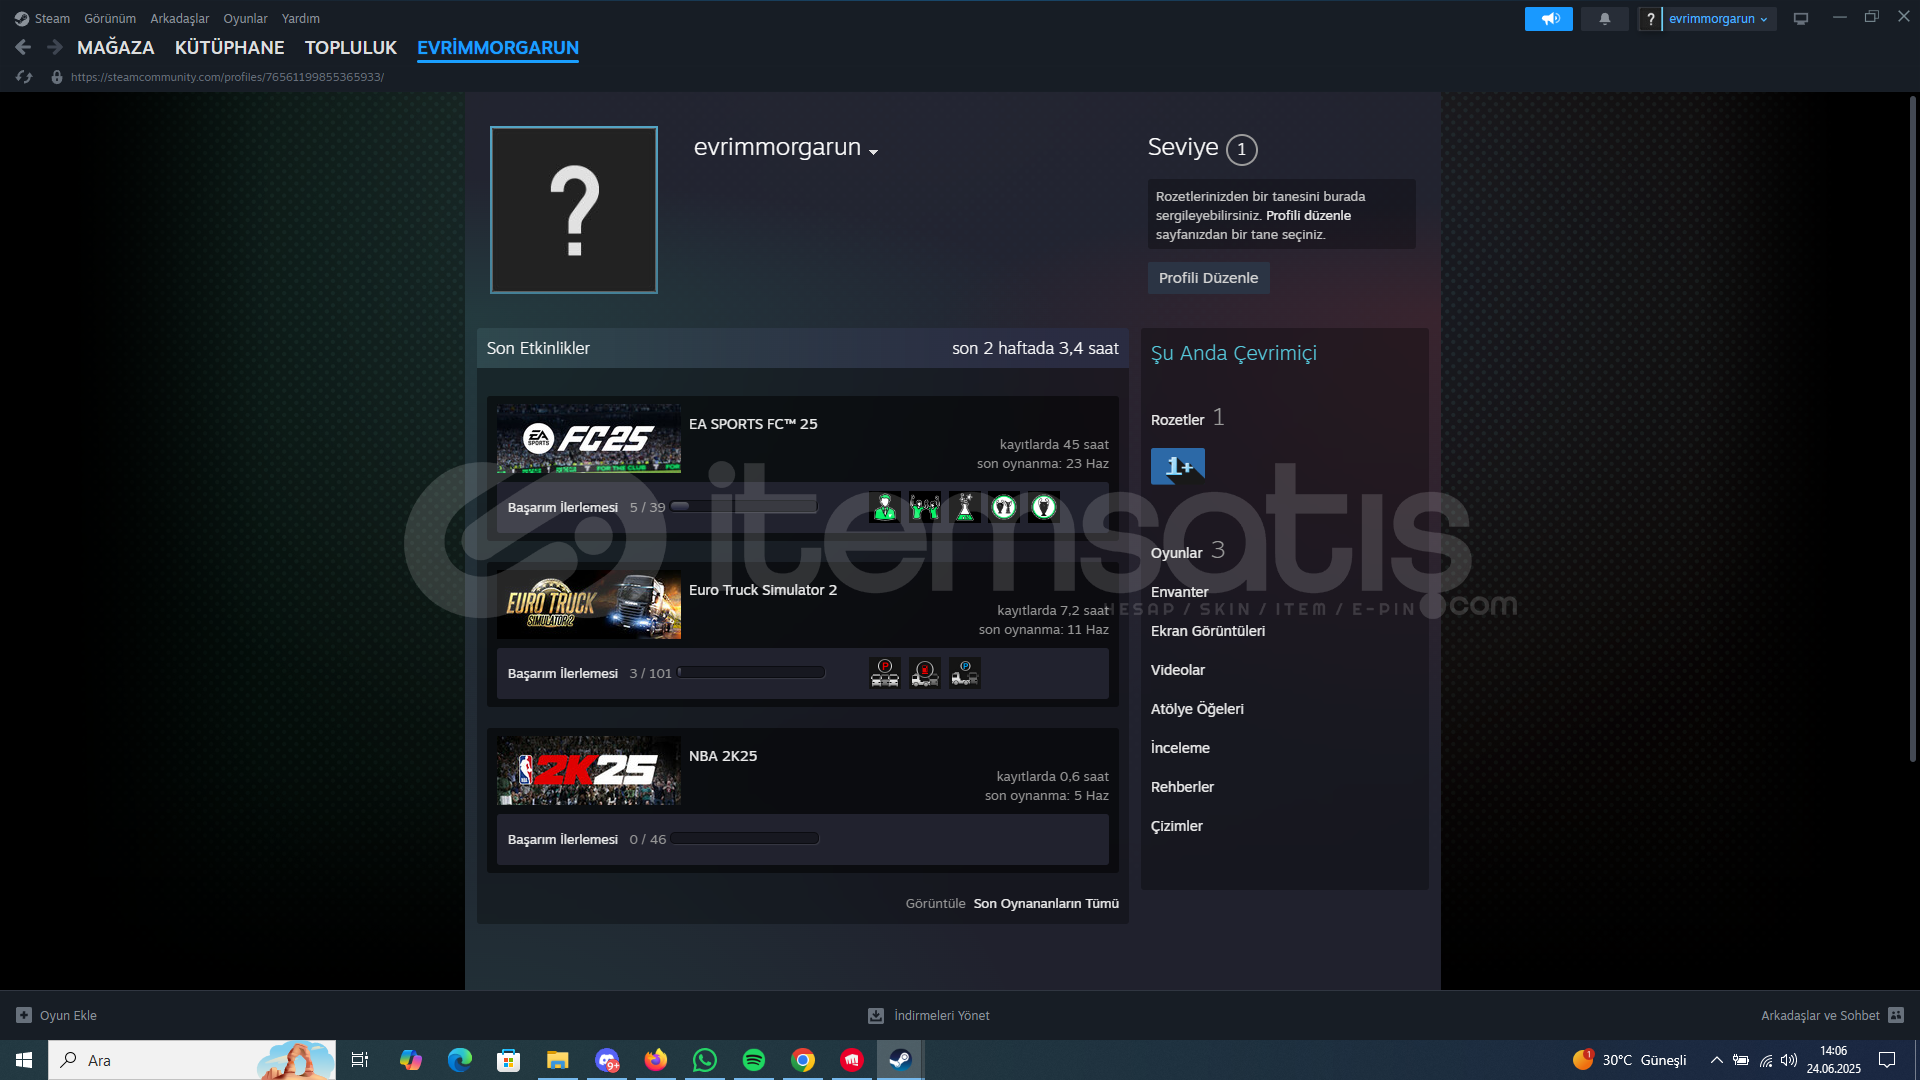Open the 1+ community badge
1920x1080 pixels.
click(x=1178, y=466)
